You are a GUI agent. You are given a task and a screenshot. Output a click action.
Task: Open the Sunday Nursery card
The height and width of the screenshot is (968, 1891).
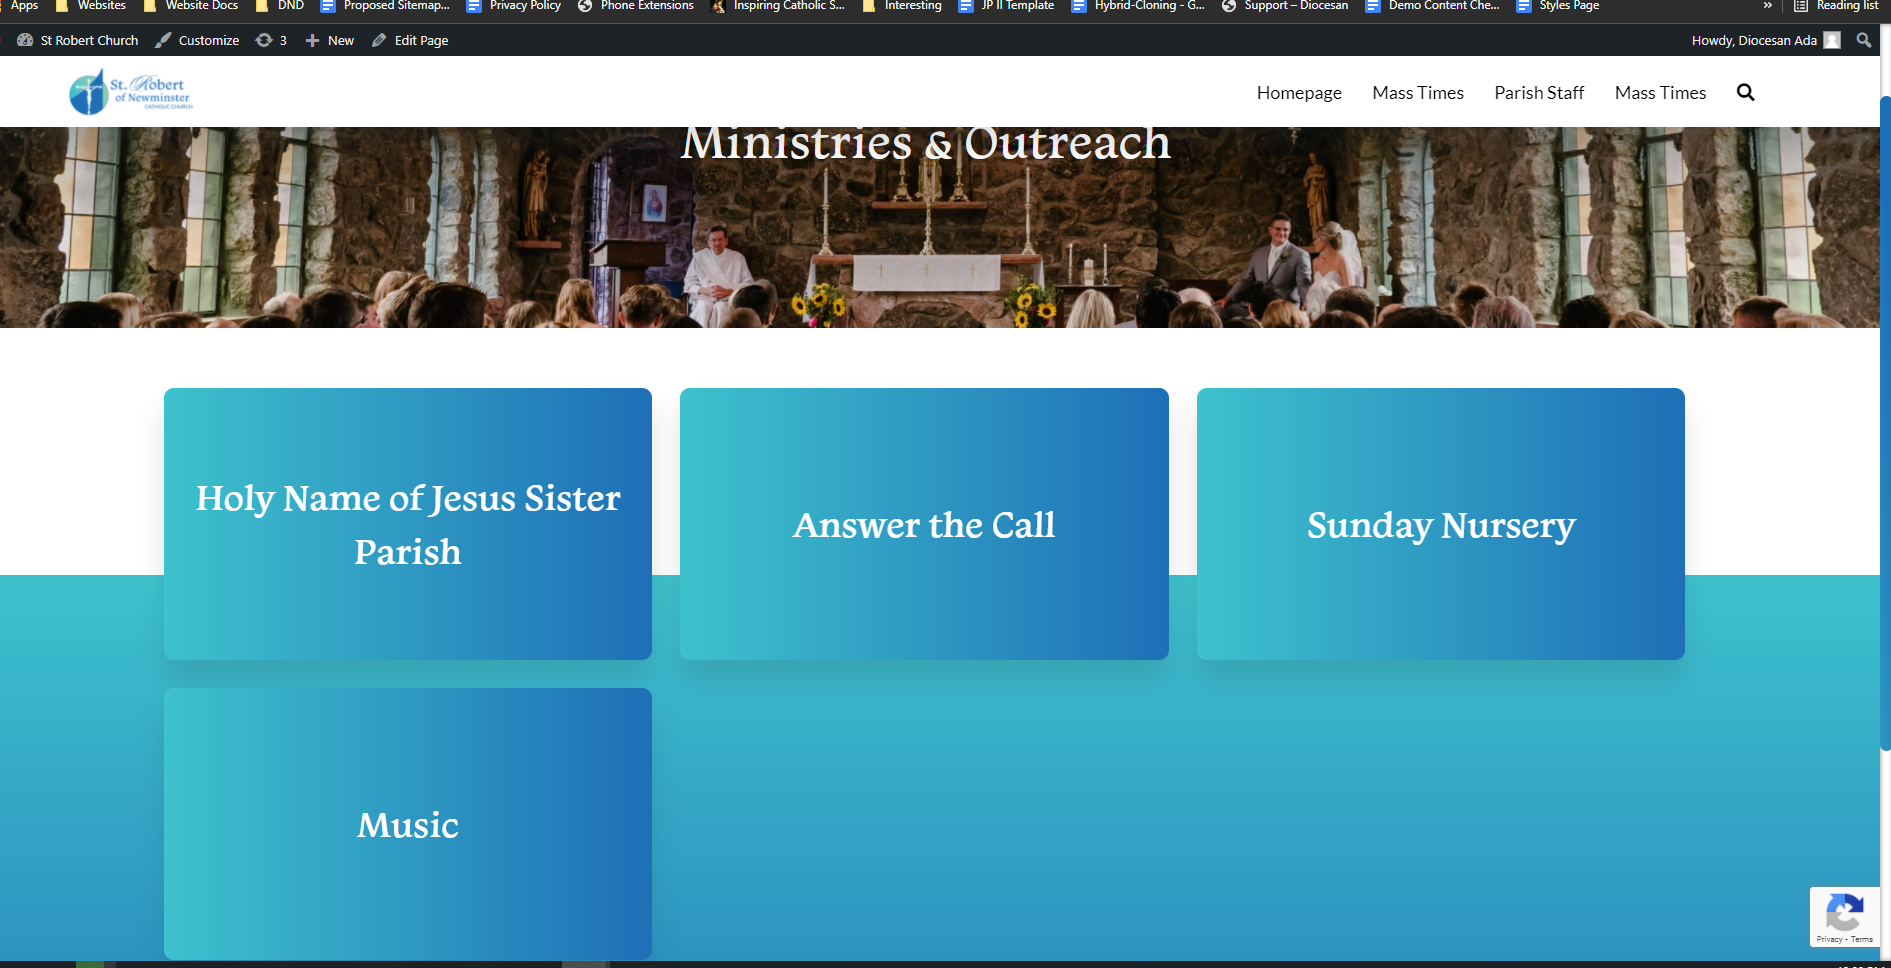click(1440, 524)
